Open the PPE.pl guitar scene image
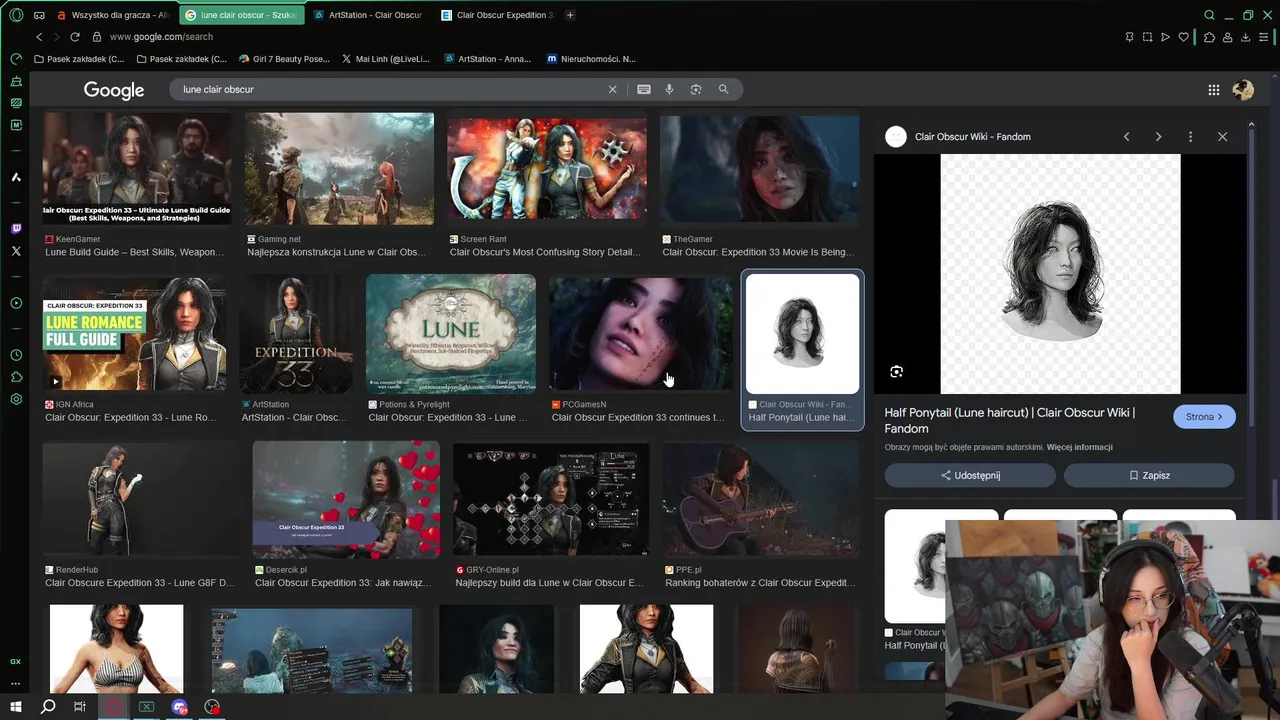Viewport: 1280px width, 720px height. click(x=761, y=499)
